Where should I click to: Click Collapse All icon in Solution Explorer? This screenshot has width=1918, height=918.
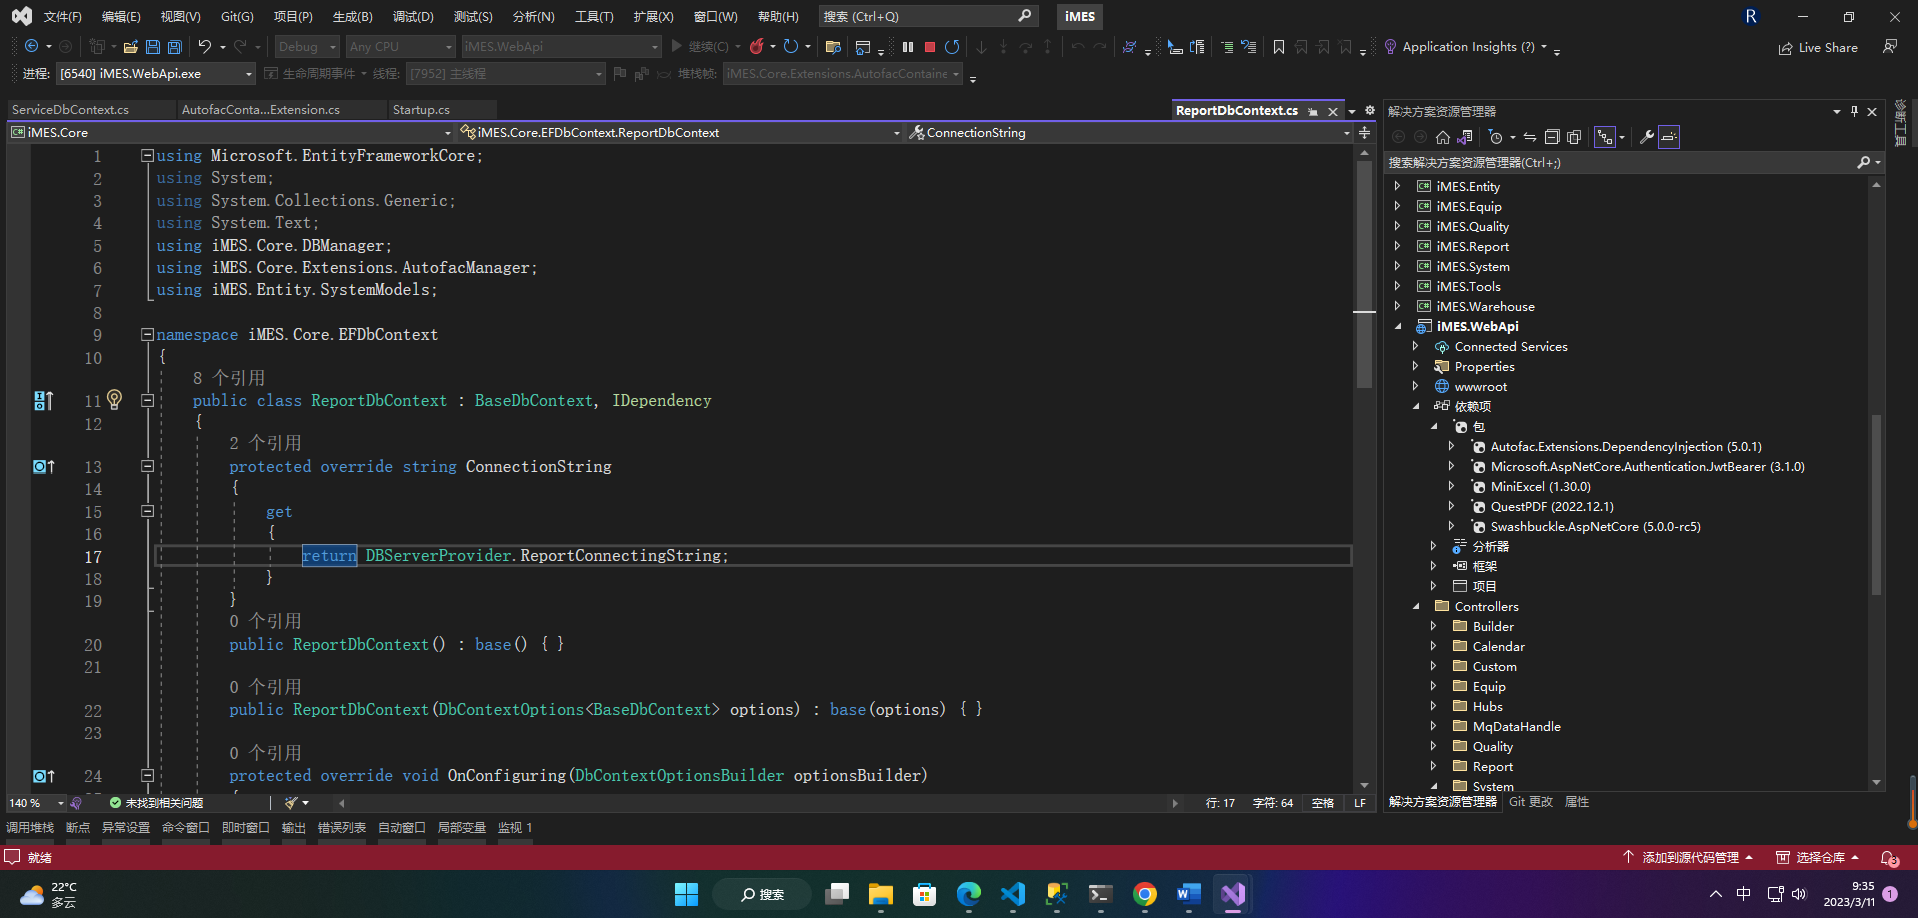[1552, 137]
